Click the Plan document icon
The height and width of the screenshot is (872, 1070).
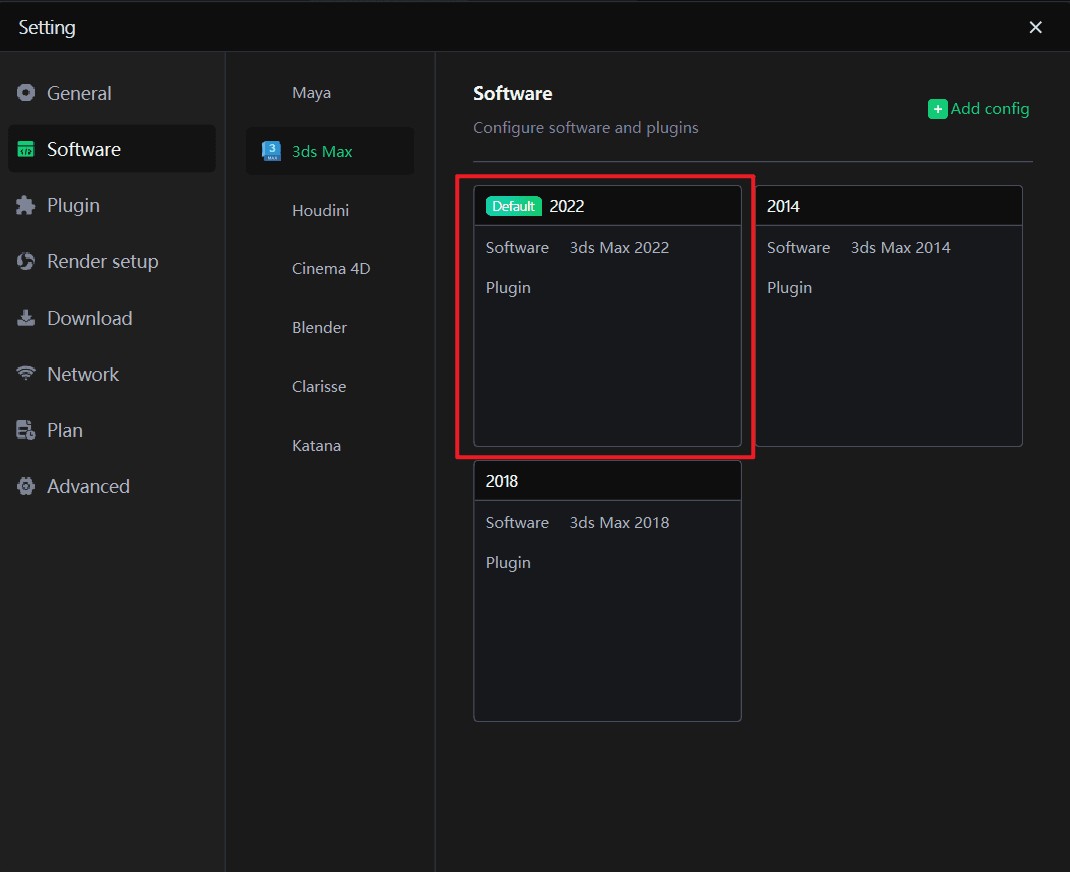point(26,430)
